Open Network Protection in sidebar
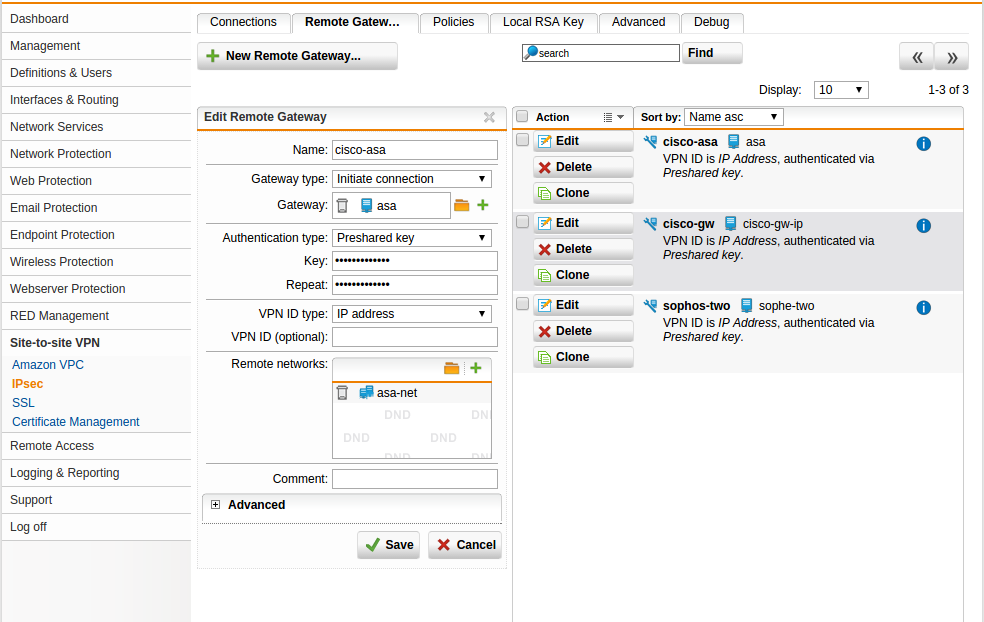Image resolution: width=984 pixels, height=622 pixels. (60, 154)
